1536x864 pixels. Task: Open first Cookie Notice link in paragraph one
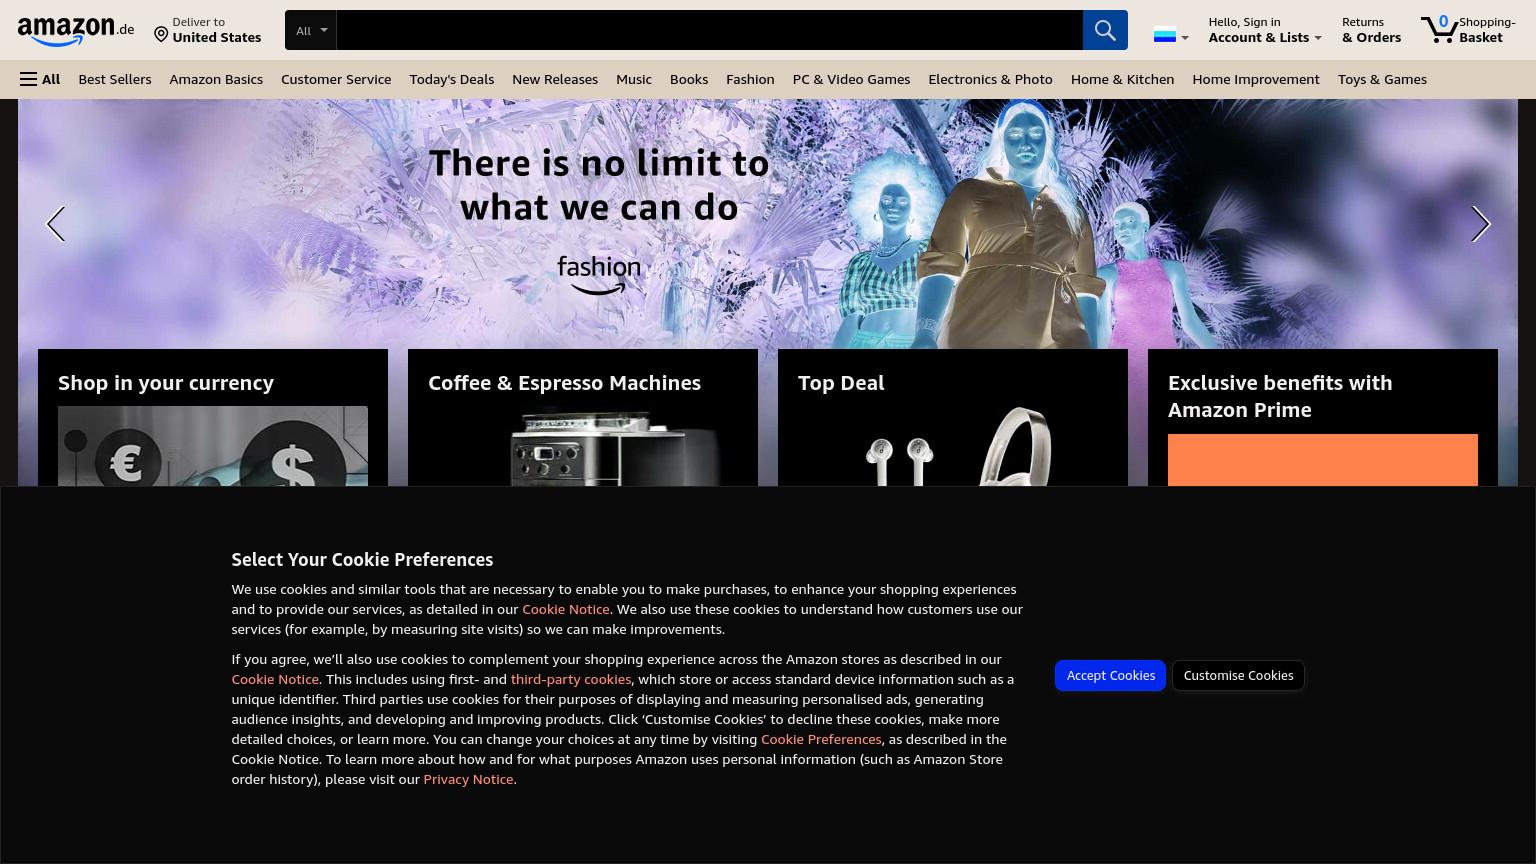coord(566,609)
